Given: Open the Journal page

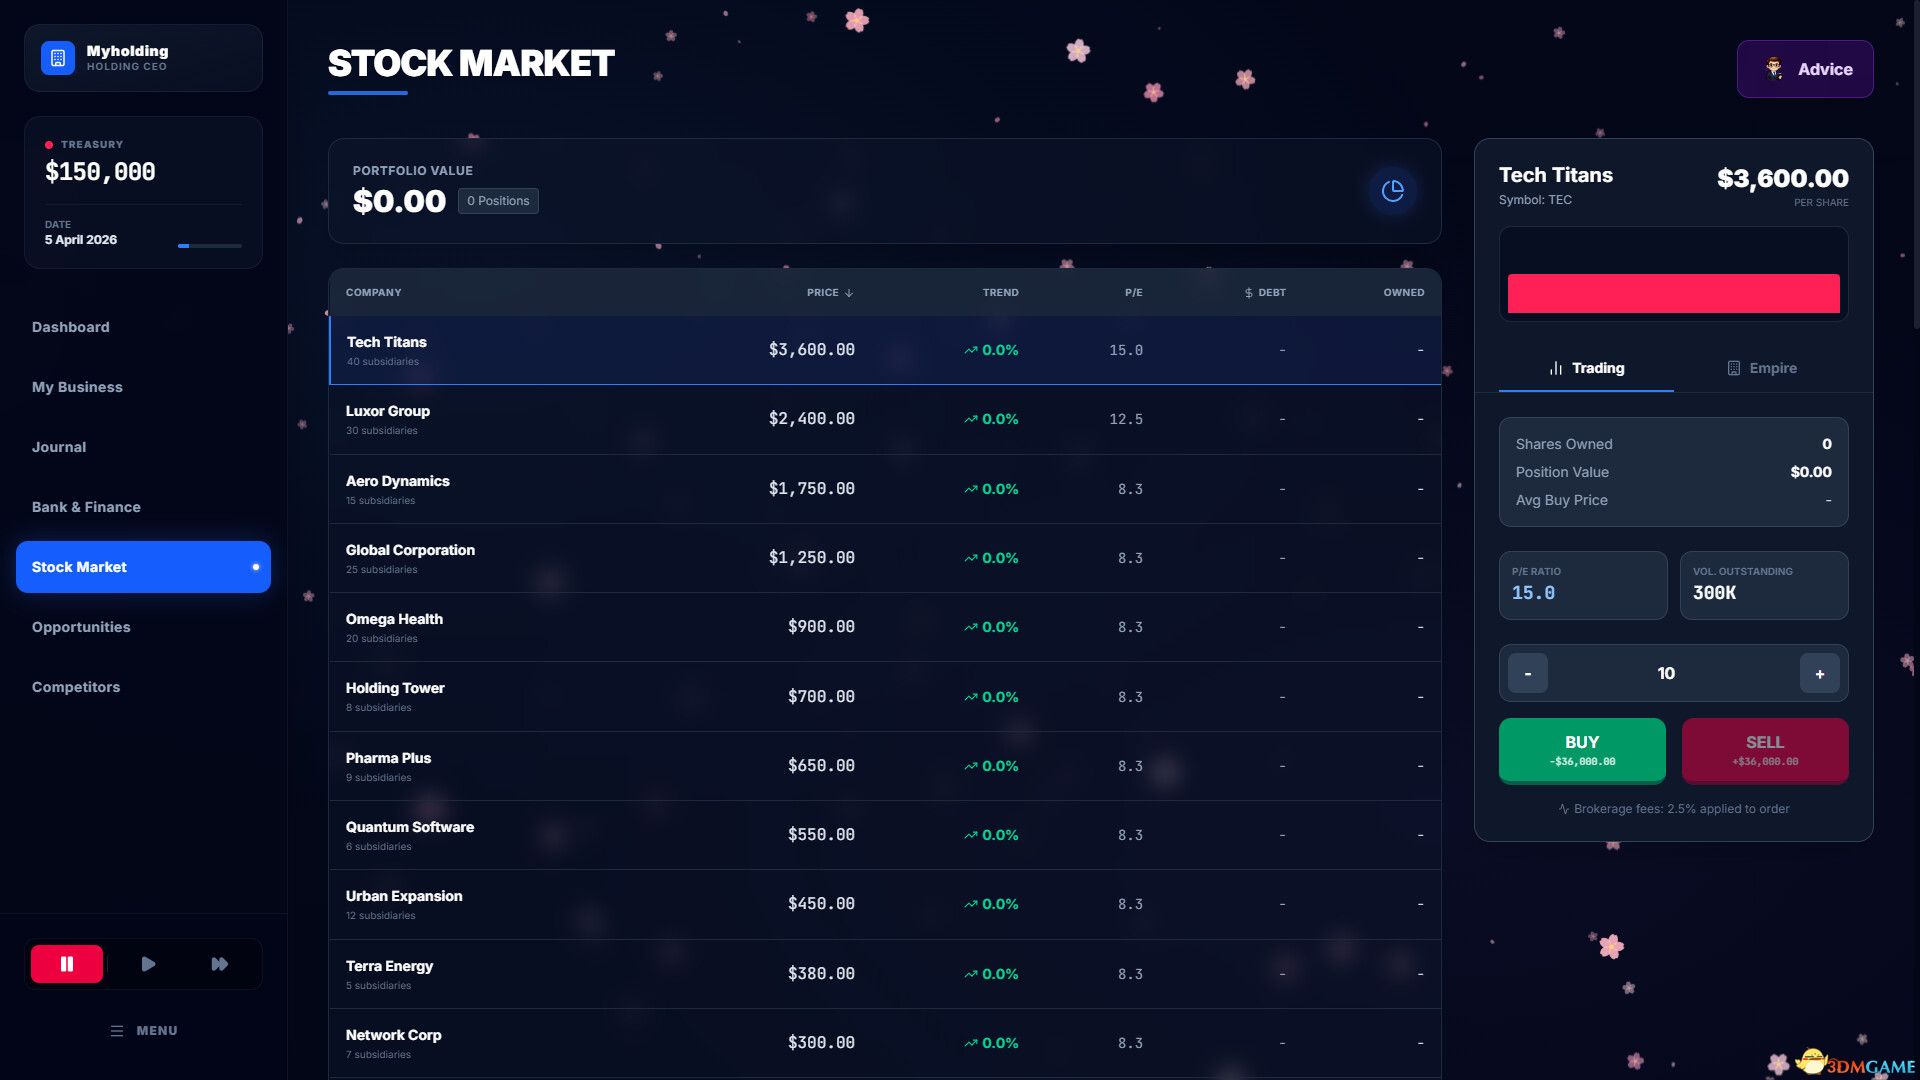Looking at the screenshot, I should (143, 447).
